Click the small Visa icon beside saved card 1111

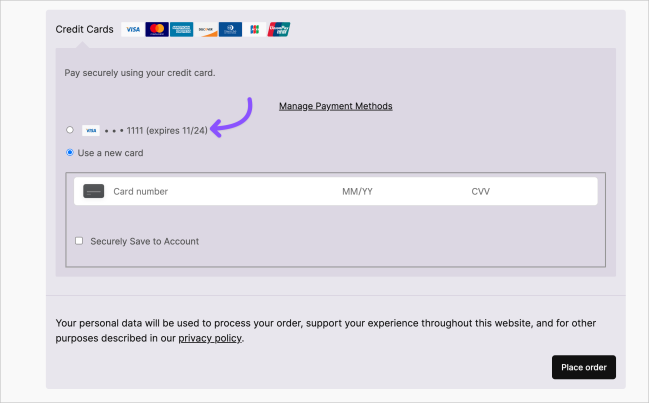(90, 130)
